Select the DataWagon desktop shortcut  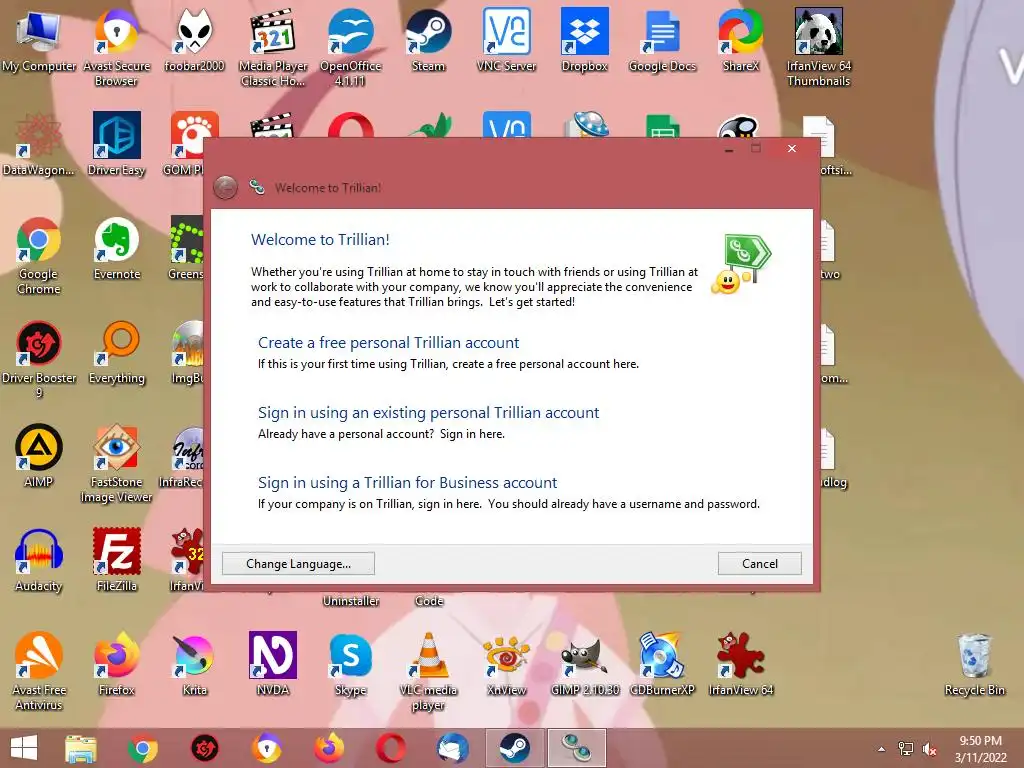pos(39,145)
